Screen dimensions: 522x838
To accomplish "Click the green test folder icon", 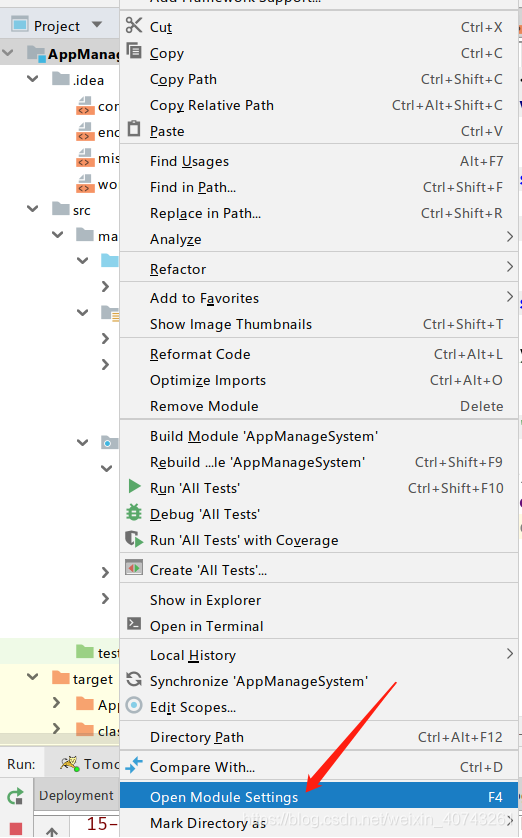I will [x=85, y=651].
